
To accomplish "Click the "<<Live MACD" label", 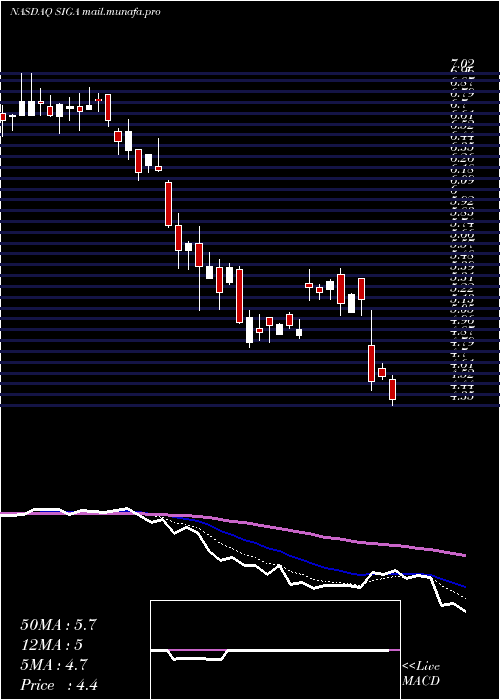I will [421, 674].
